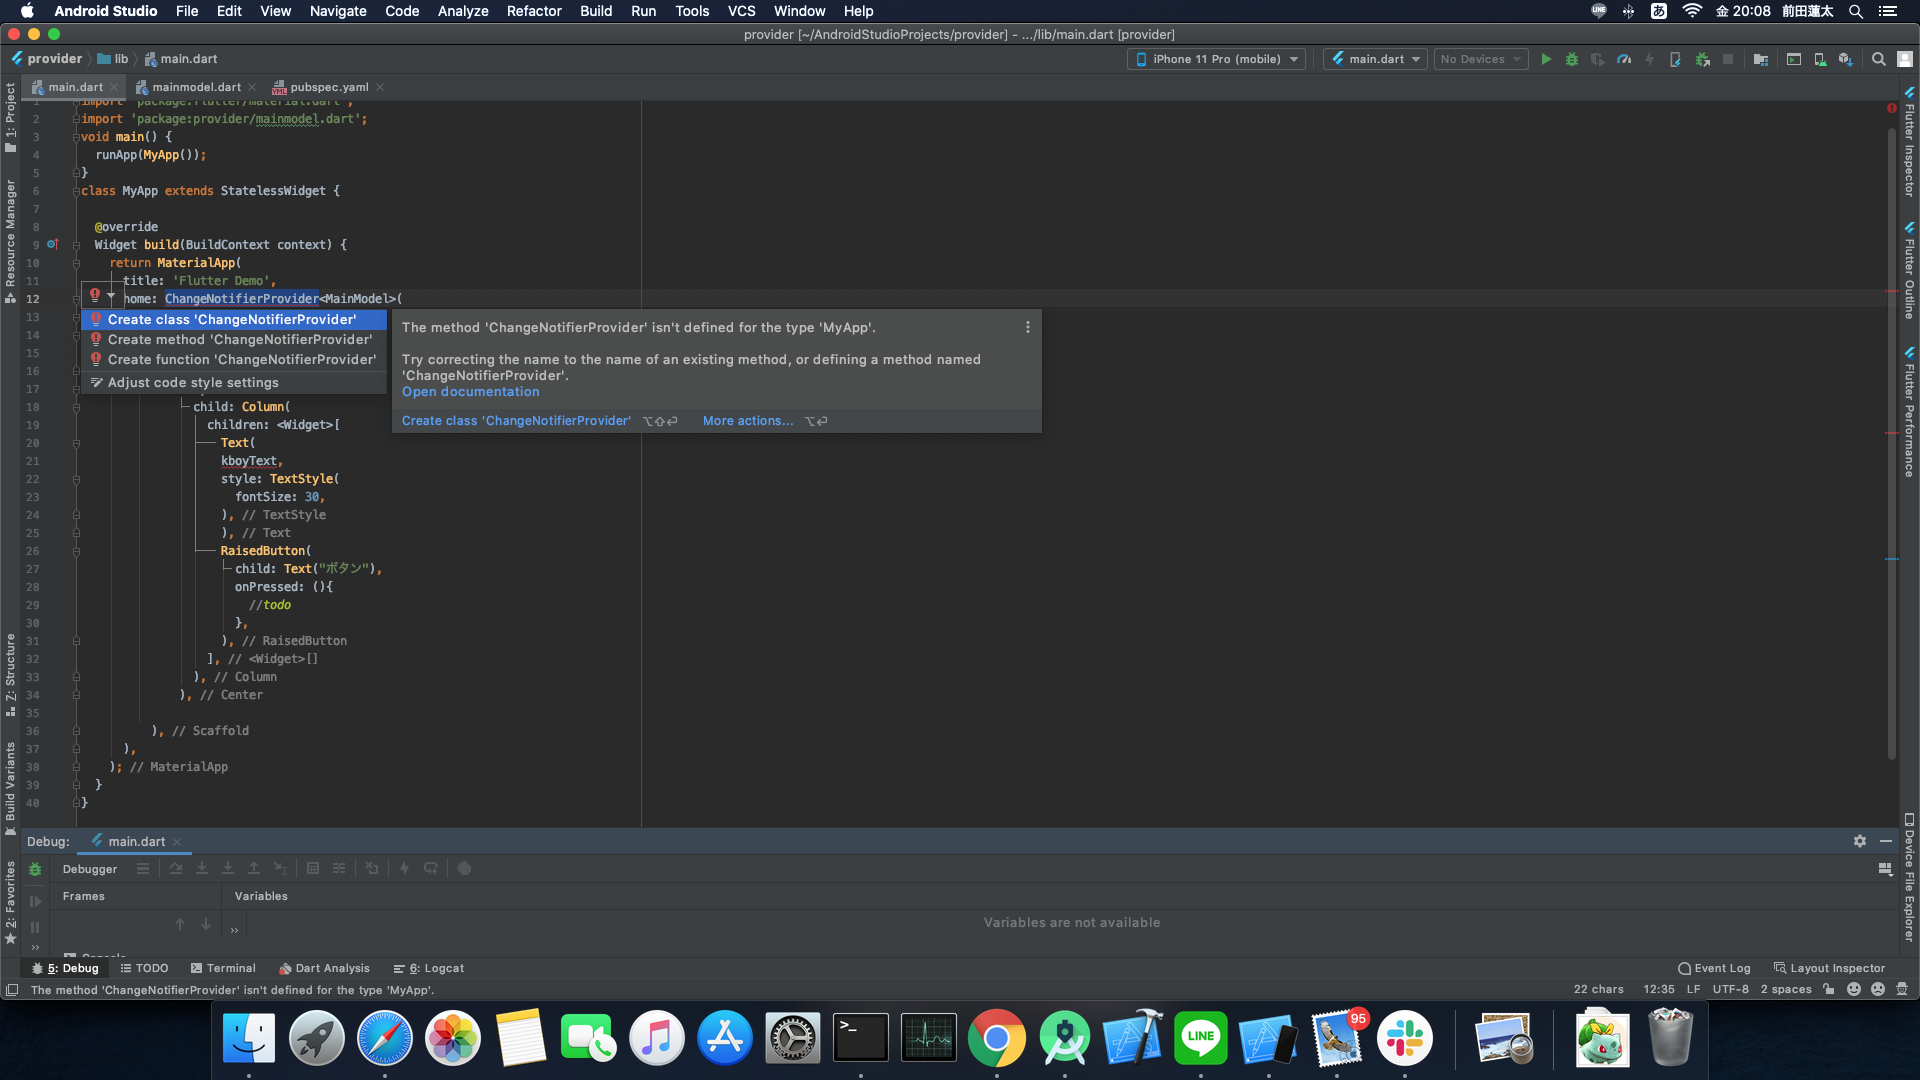Click the Search everywhere magnifier icon
The height and width of the screenshot is (1080, 1920).
[x=1879, y=59]
